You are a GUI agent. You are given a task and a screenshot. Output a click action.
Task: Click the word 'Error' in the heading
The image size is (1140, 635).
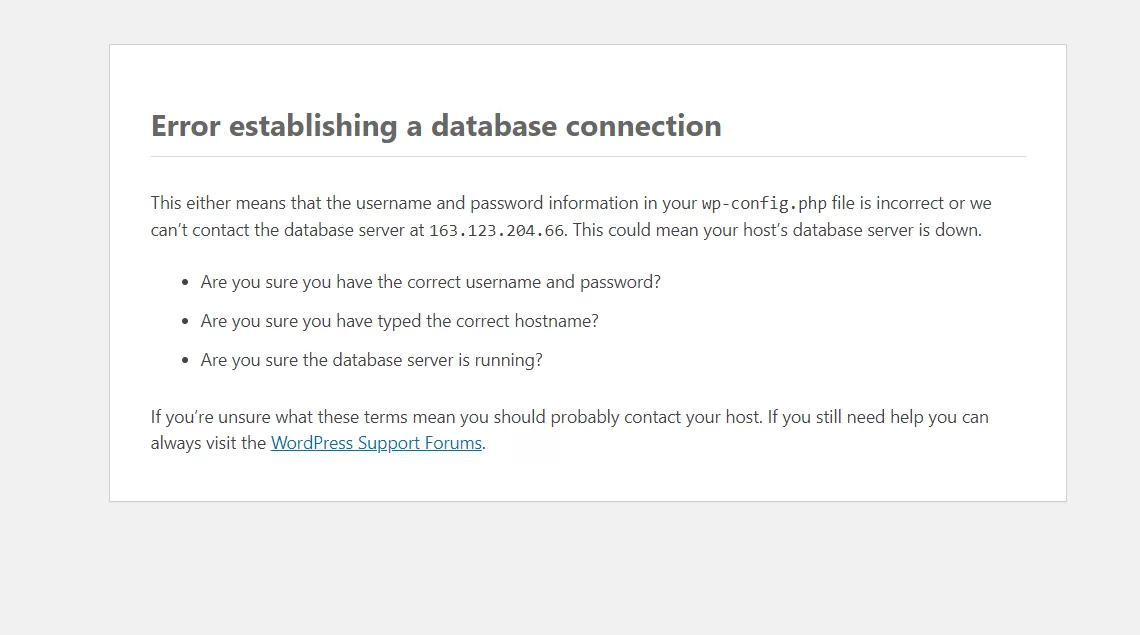click(185, 126)
